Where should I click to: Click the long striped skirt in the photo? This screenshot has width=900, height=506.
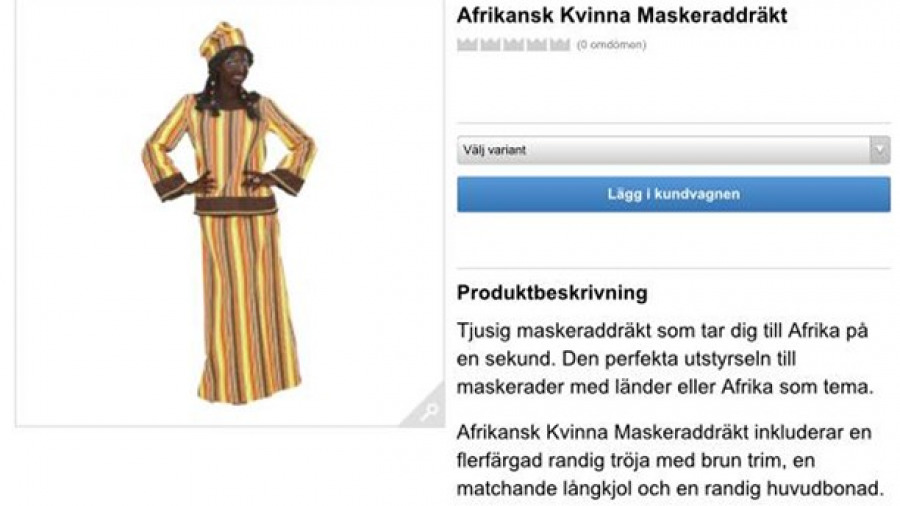[x=248, y=307]
